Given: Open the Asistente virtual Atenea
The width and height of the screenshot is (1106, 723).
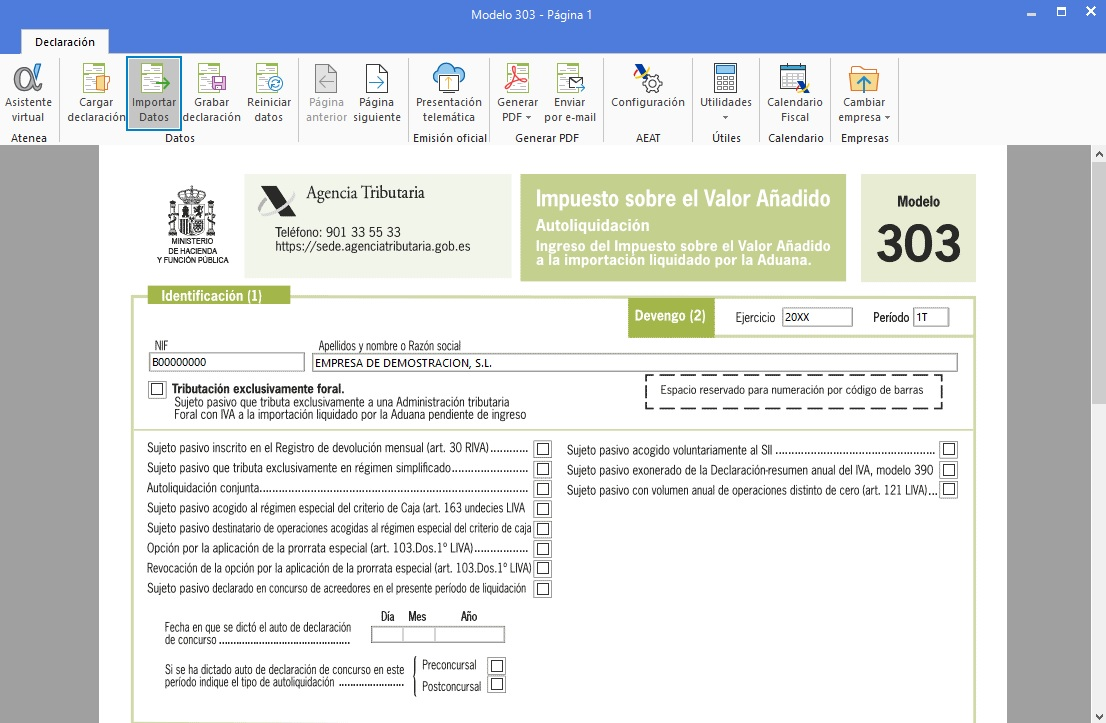Looking at the screenshot, I should click(28, 92).
